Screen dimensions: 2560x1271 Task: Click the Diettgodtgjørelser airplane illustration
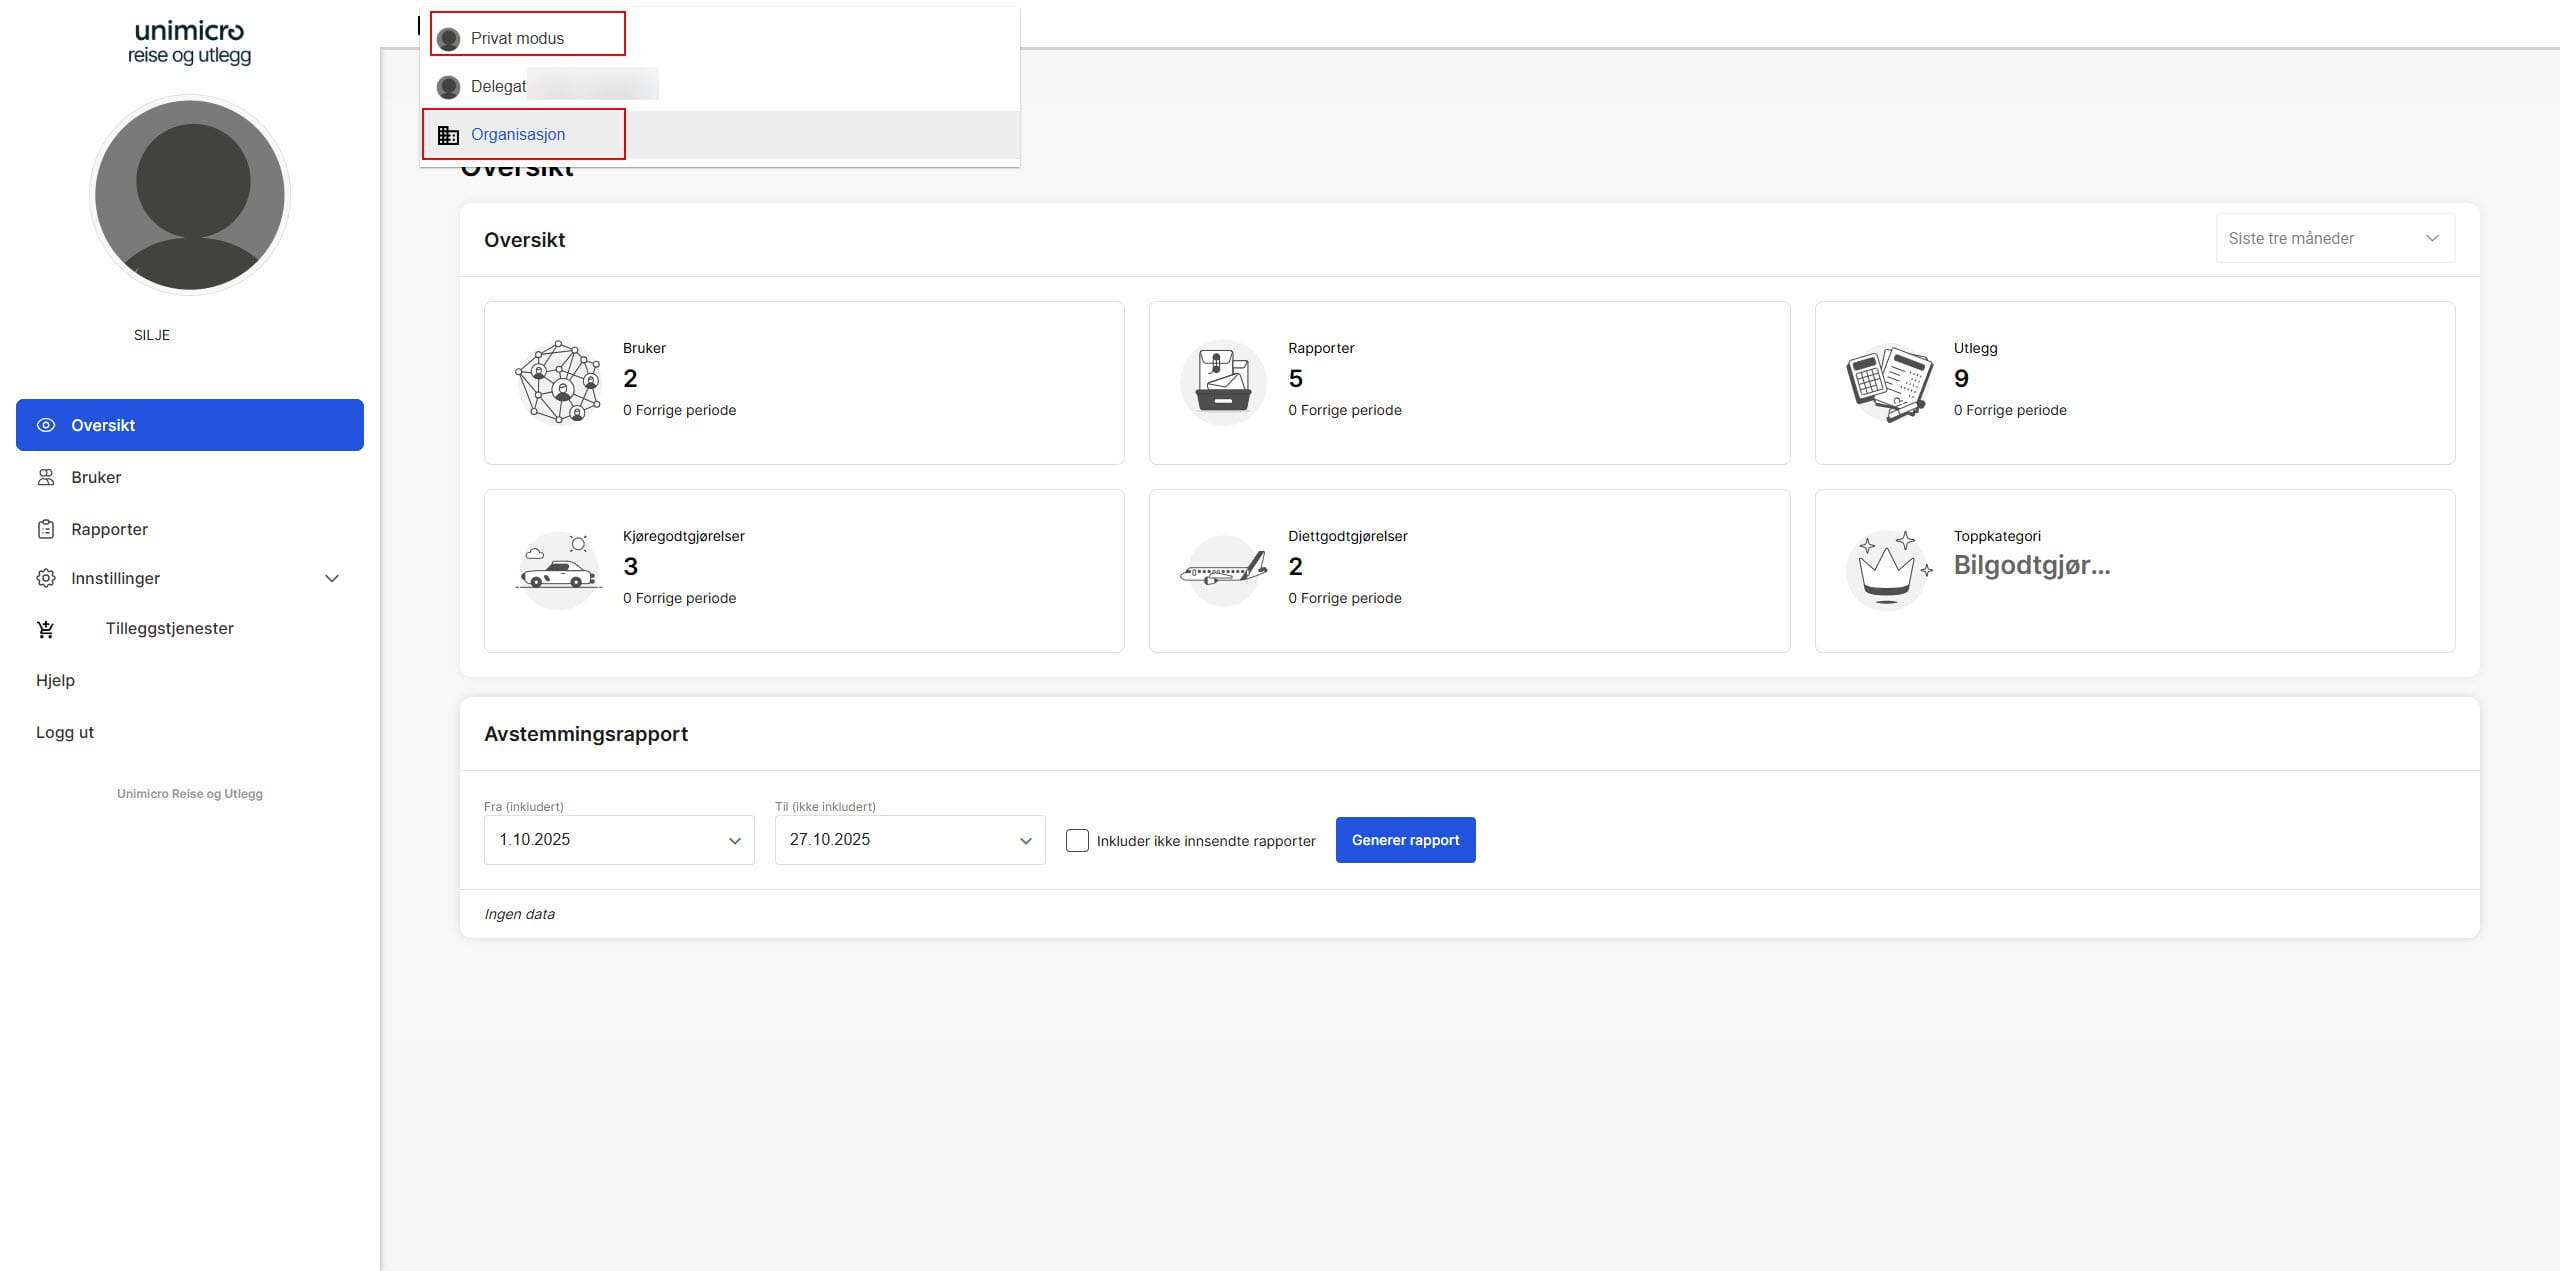click(1223, 571)
